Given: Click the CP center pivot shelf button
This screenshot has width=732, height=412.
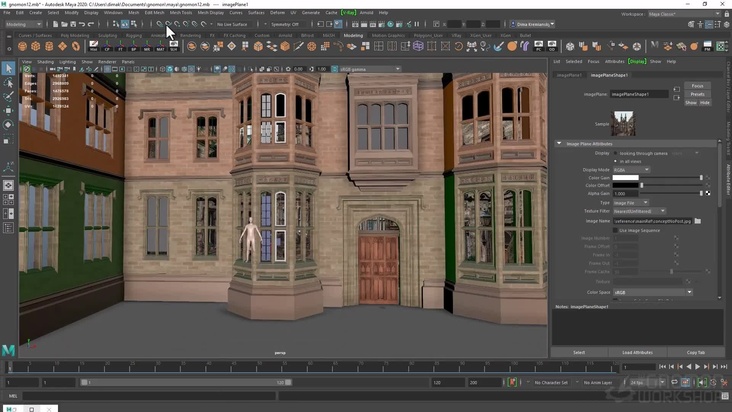Looking at the screenshot, I should pos(107,46).
